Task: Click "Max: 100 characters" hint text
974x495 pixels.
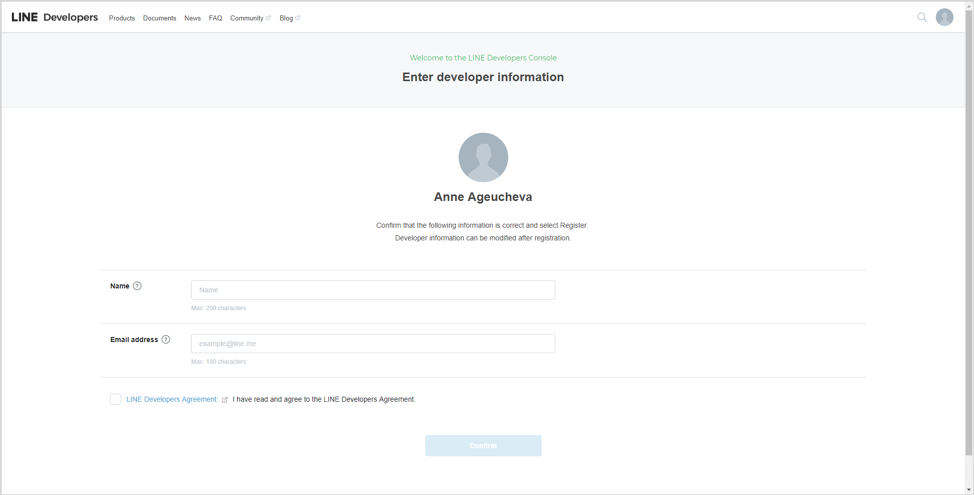Action: point(219,361)
